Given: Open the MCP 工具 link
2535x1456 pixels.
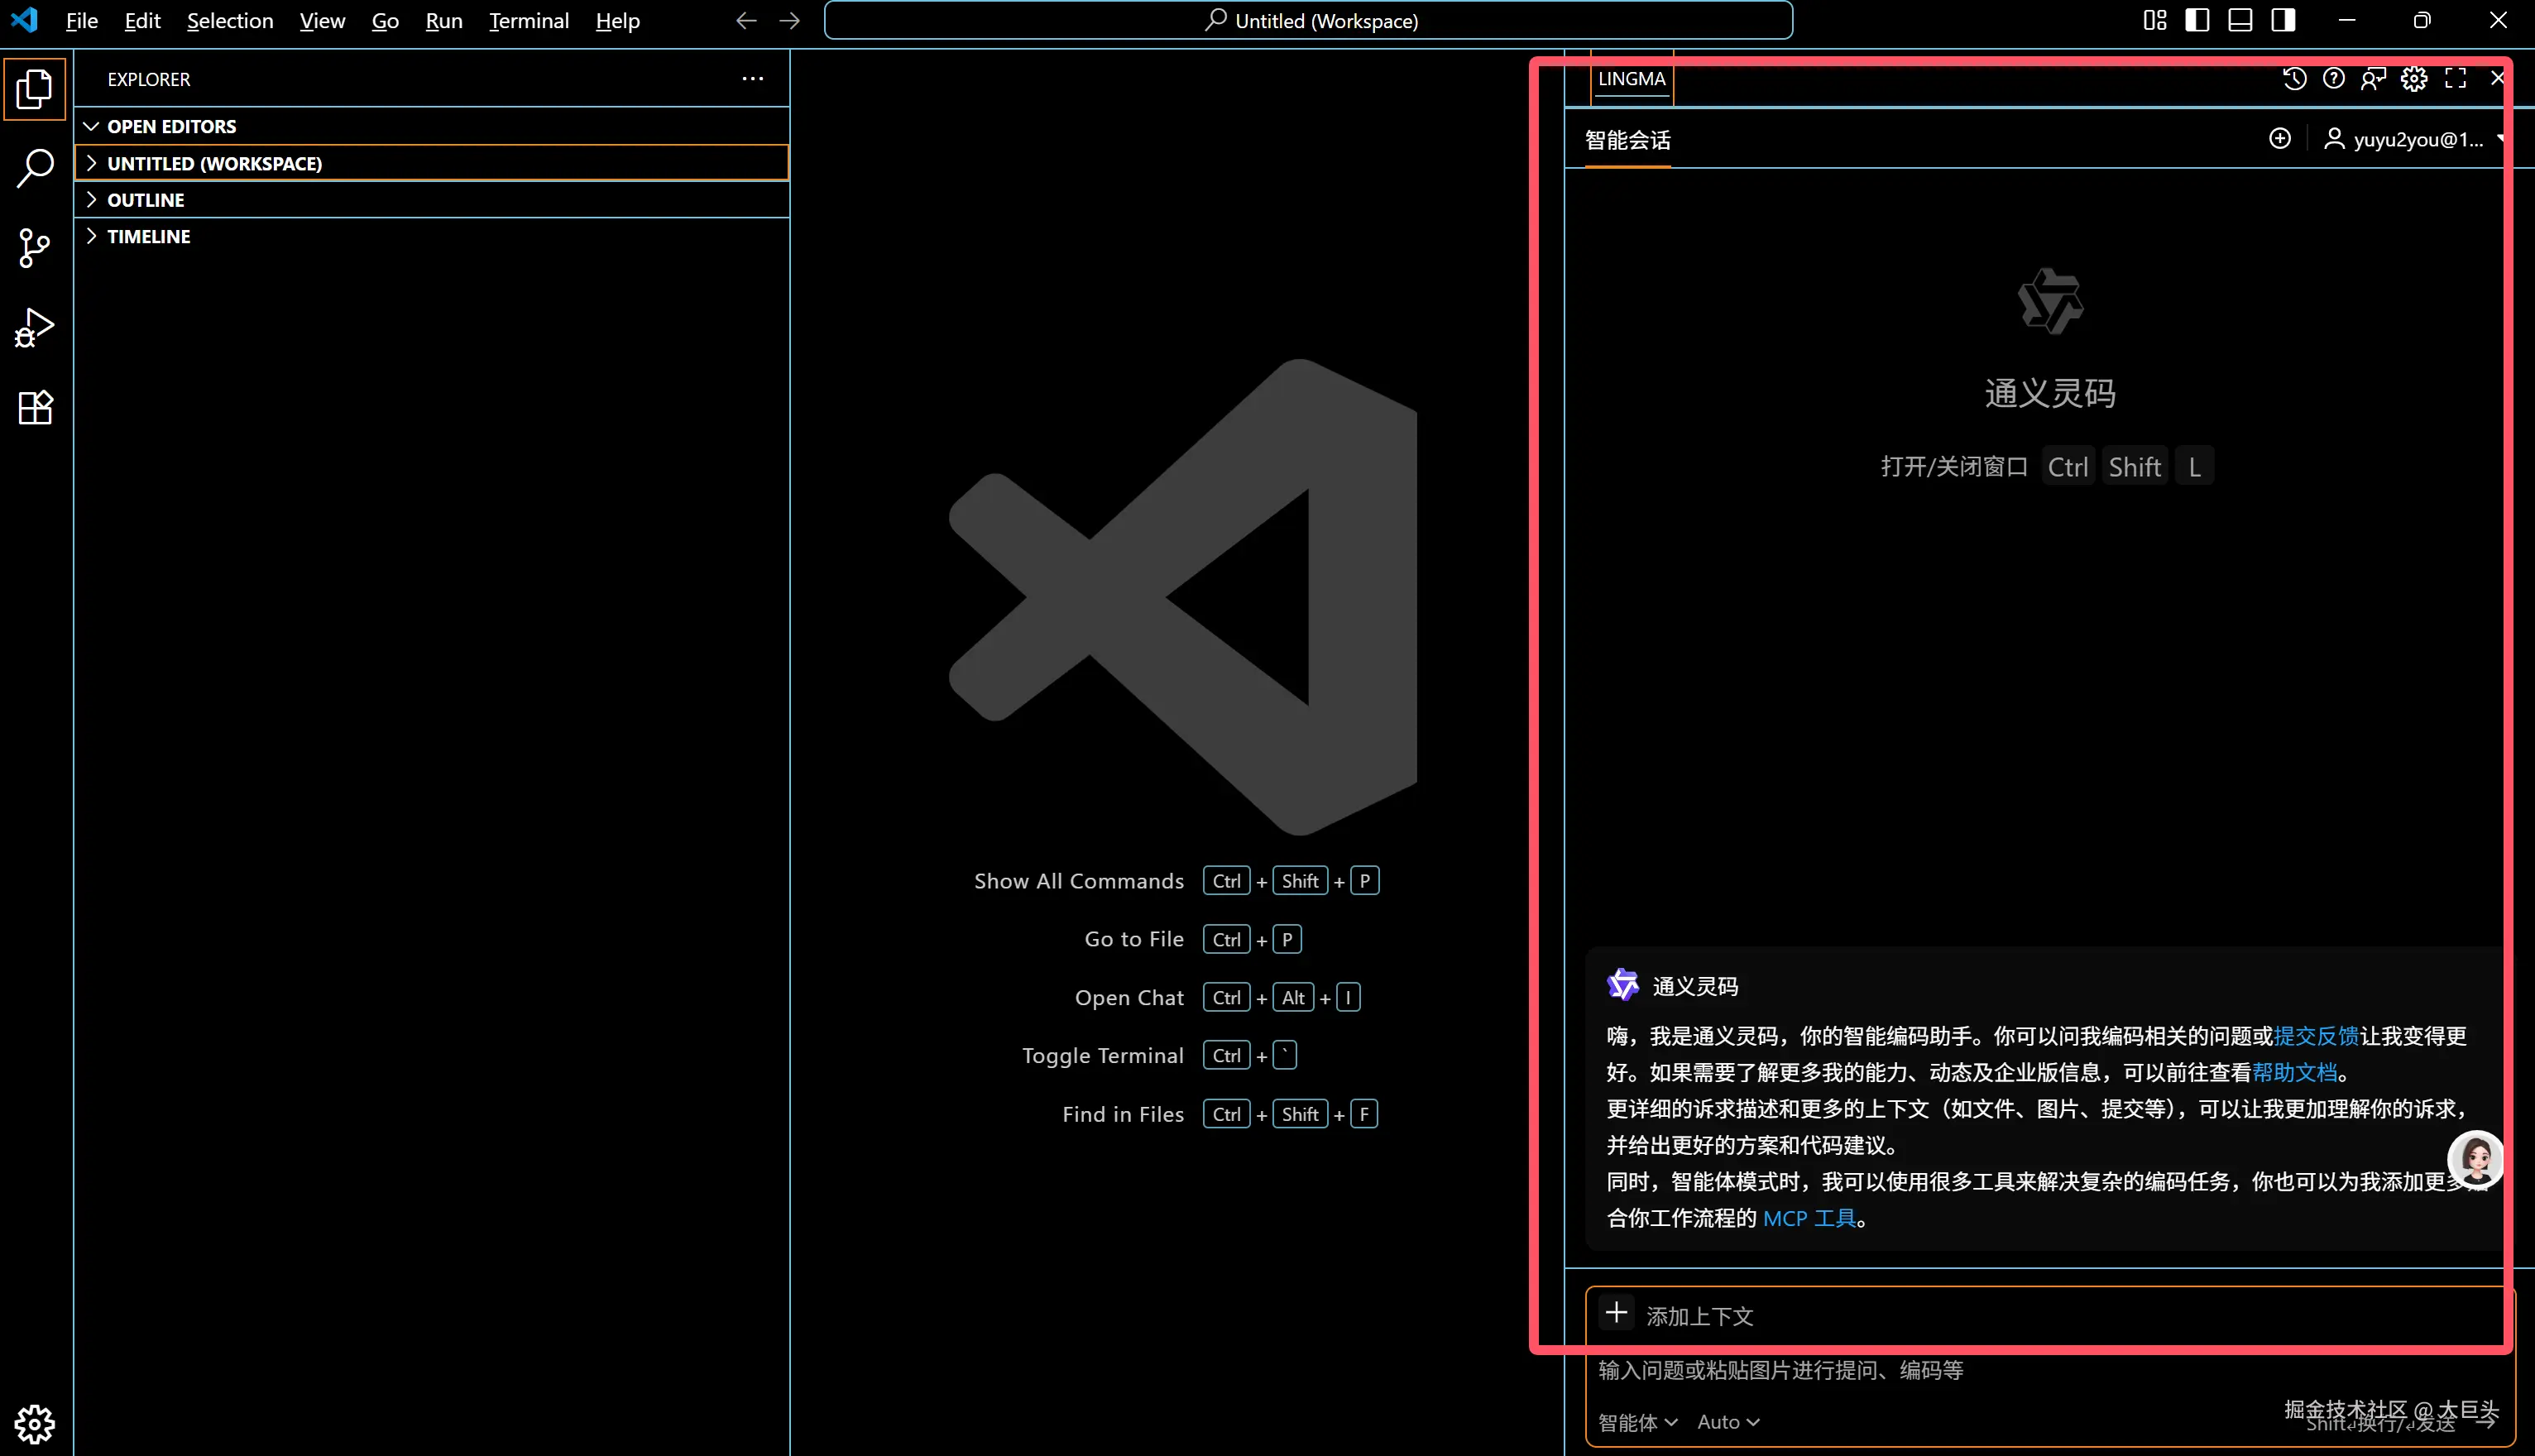Looking at the screenshot, I should (1809, 1218).
